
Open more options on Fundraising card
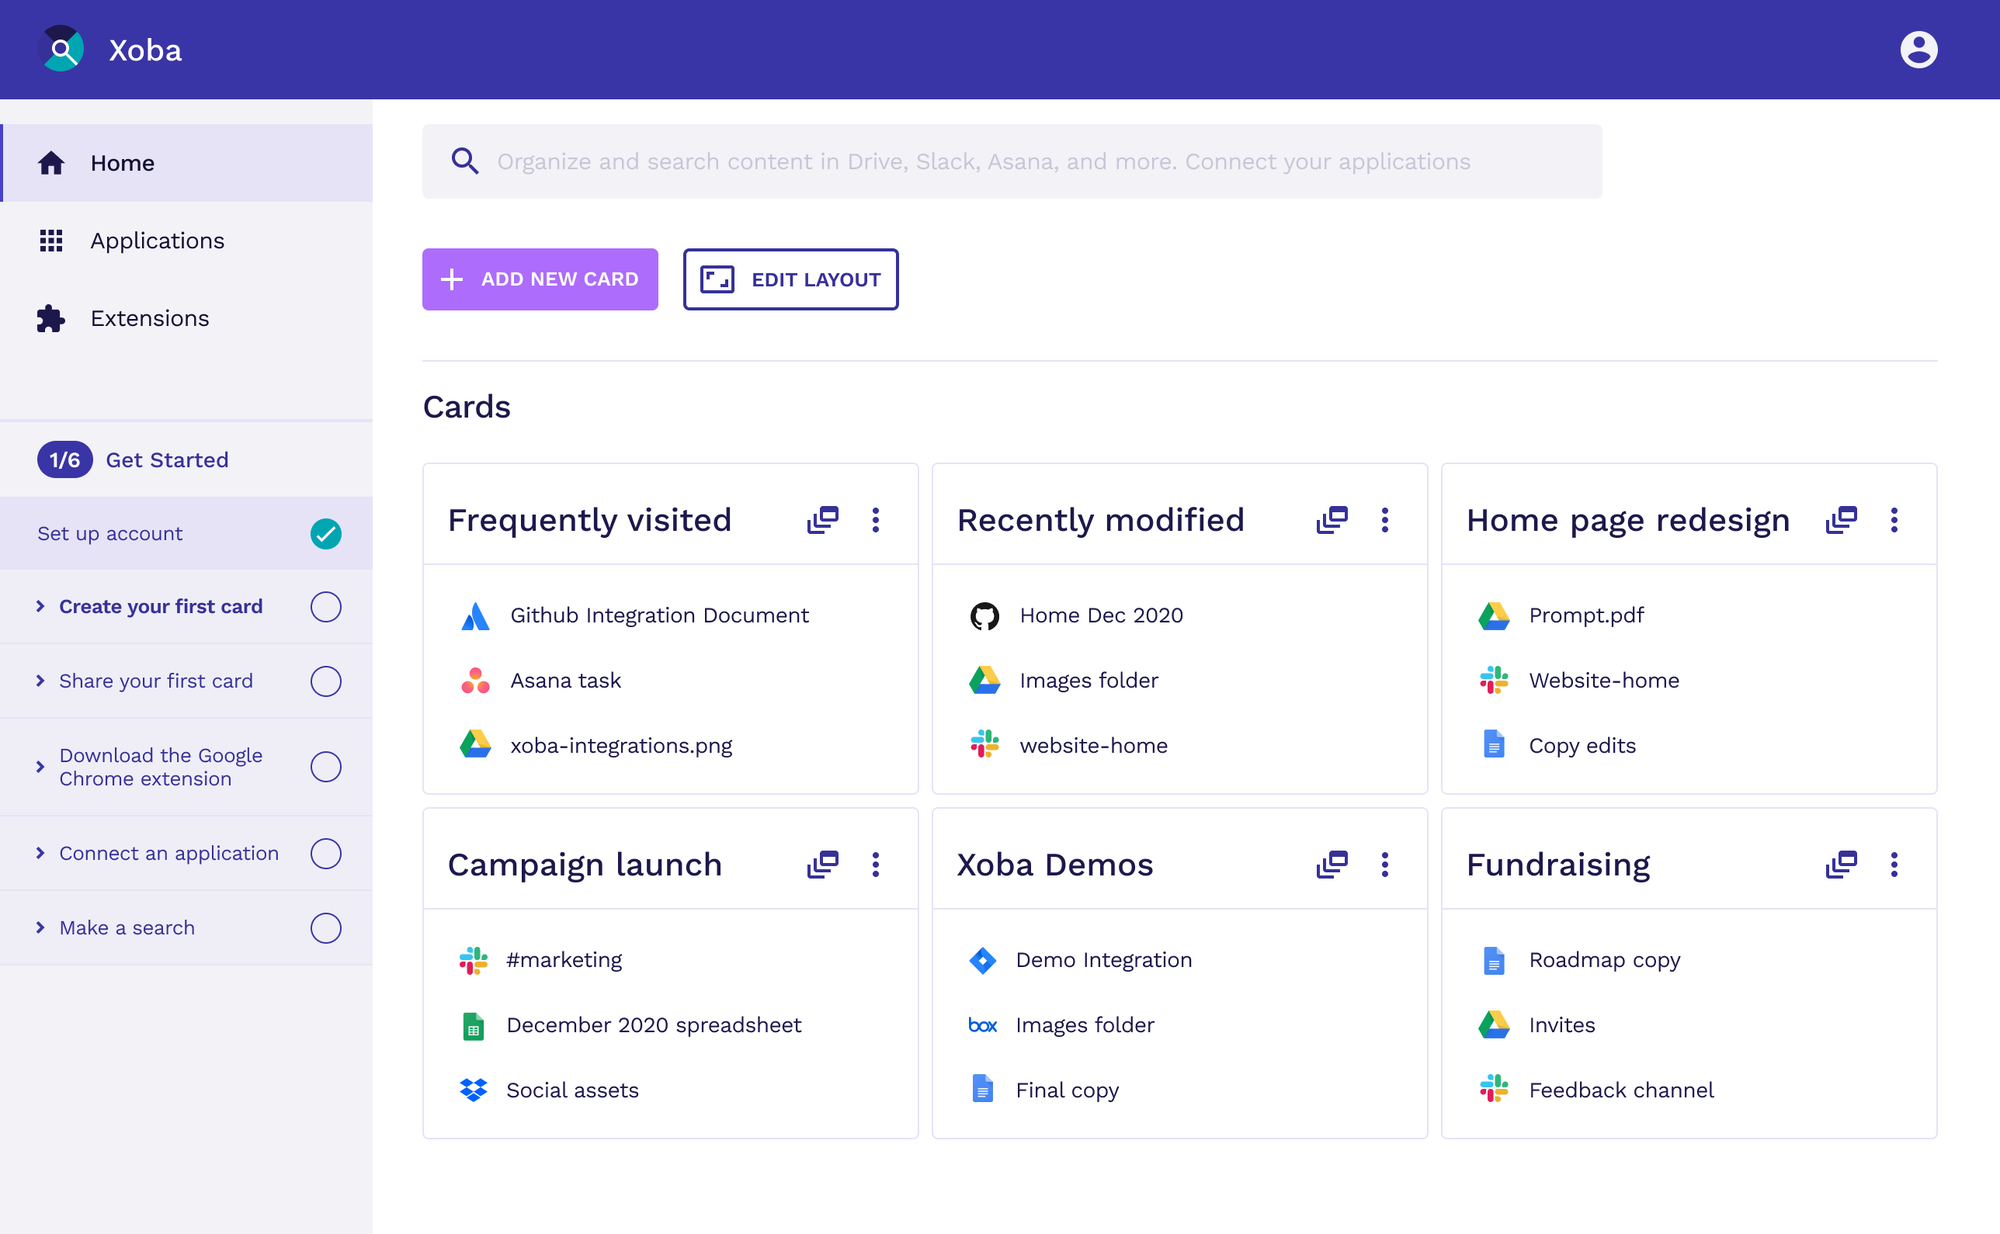1893,864
